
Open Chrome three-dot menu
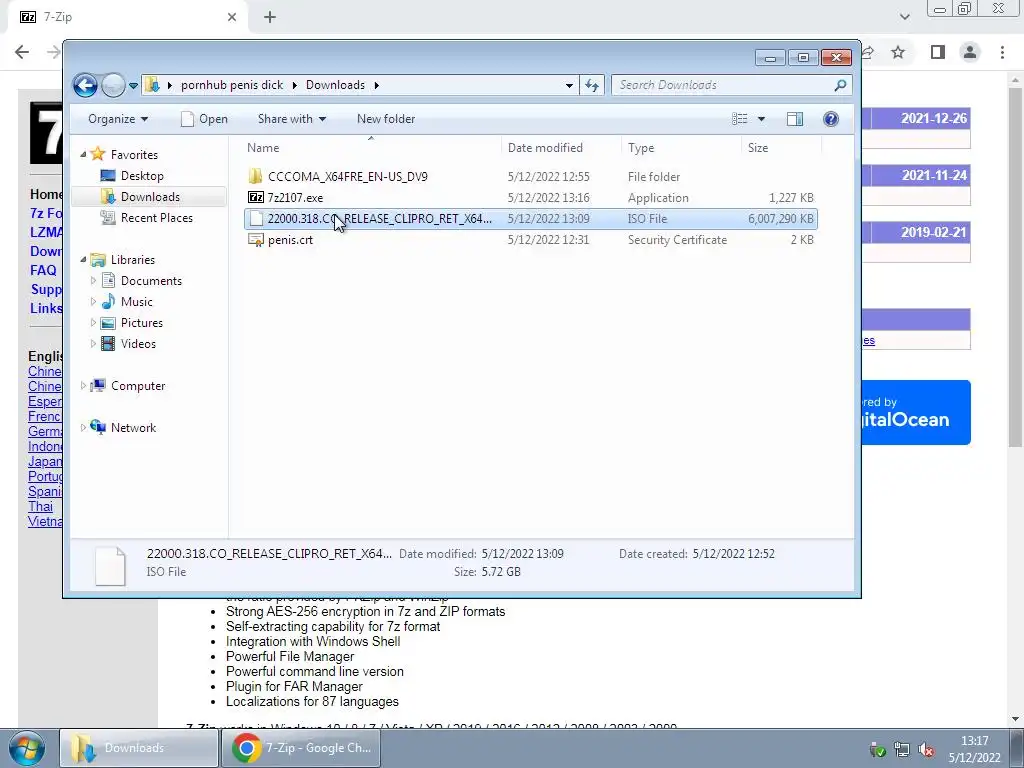pyautogui.click(x=1002, y=52)
